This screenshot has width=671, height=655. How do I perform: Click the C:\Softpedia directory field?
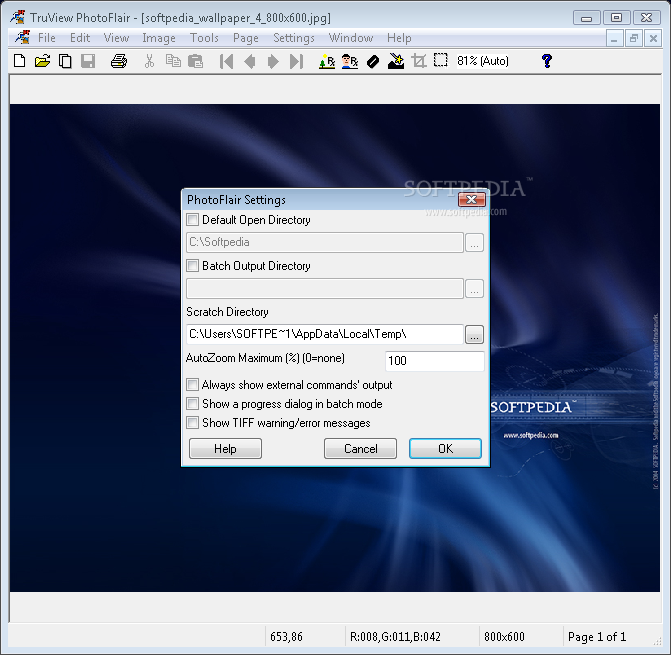(325, 243)
